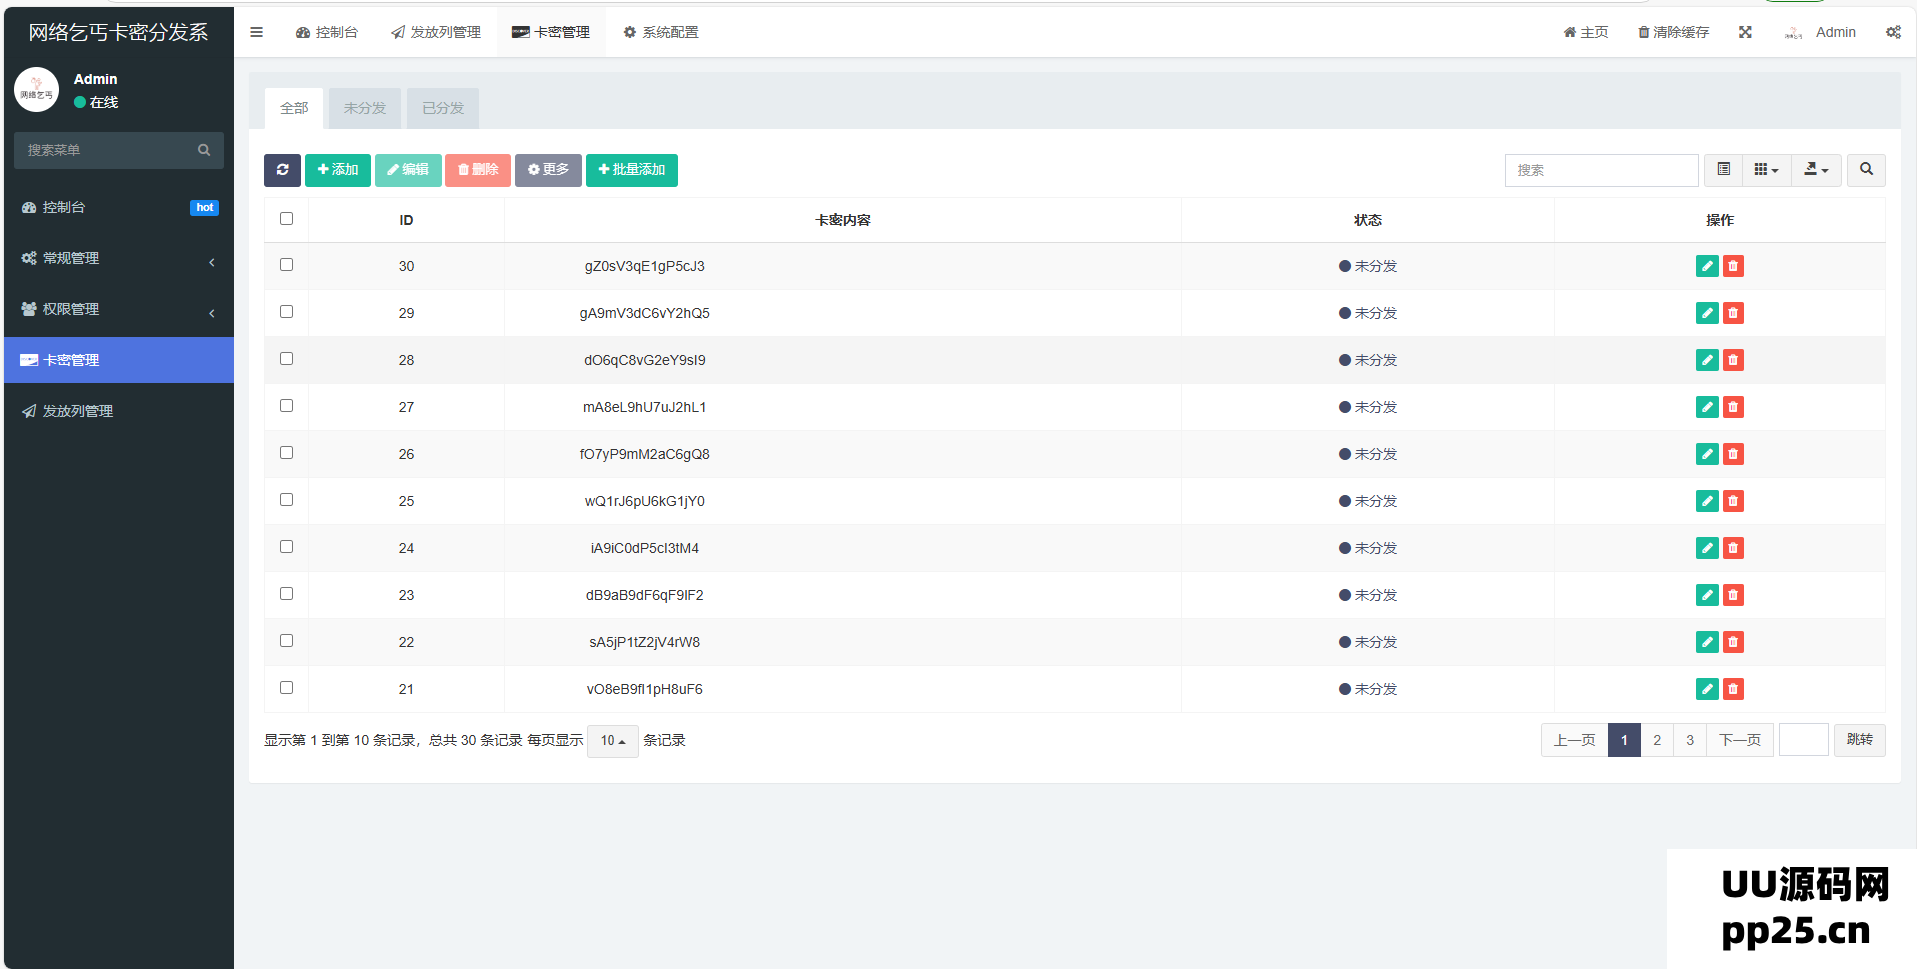Switch to the 未分发 tab
Screen dimensions: 1917x969
364,108
